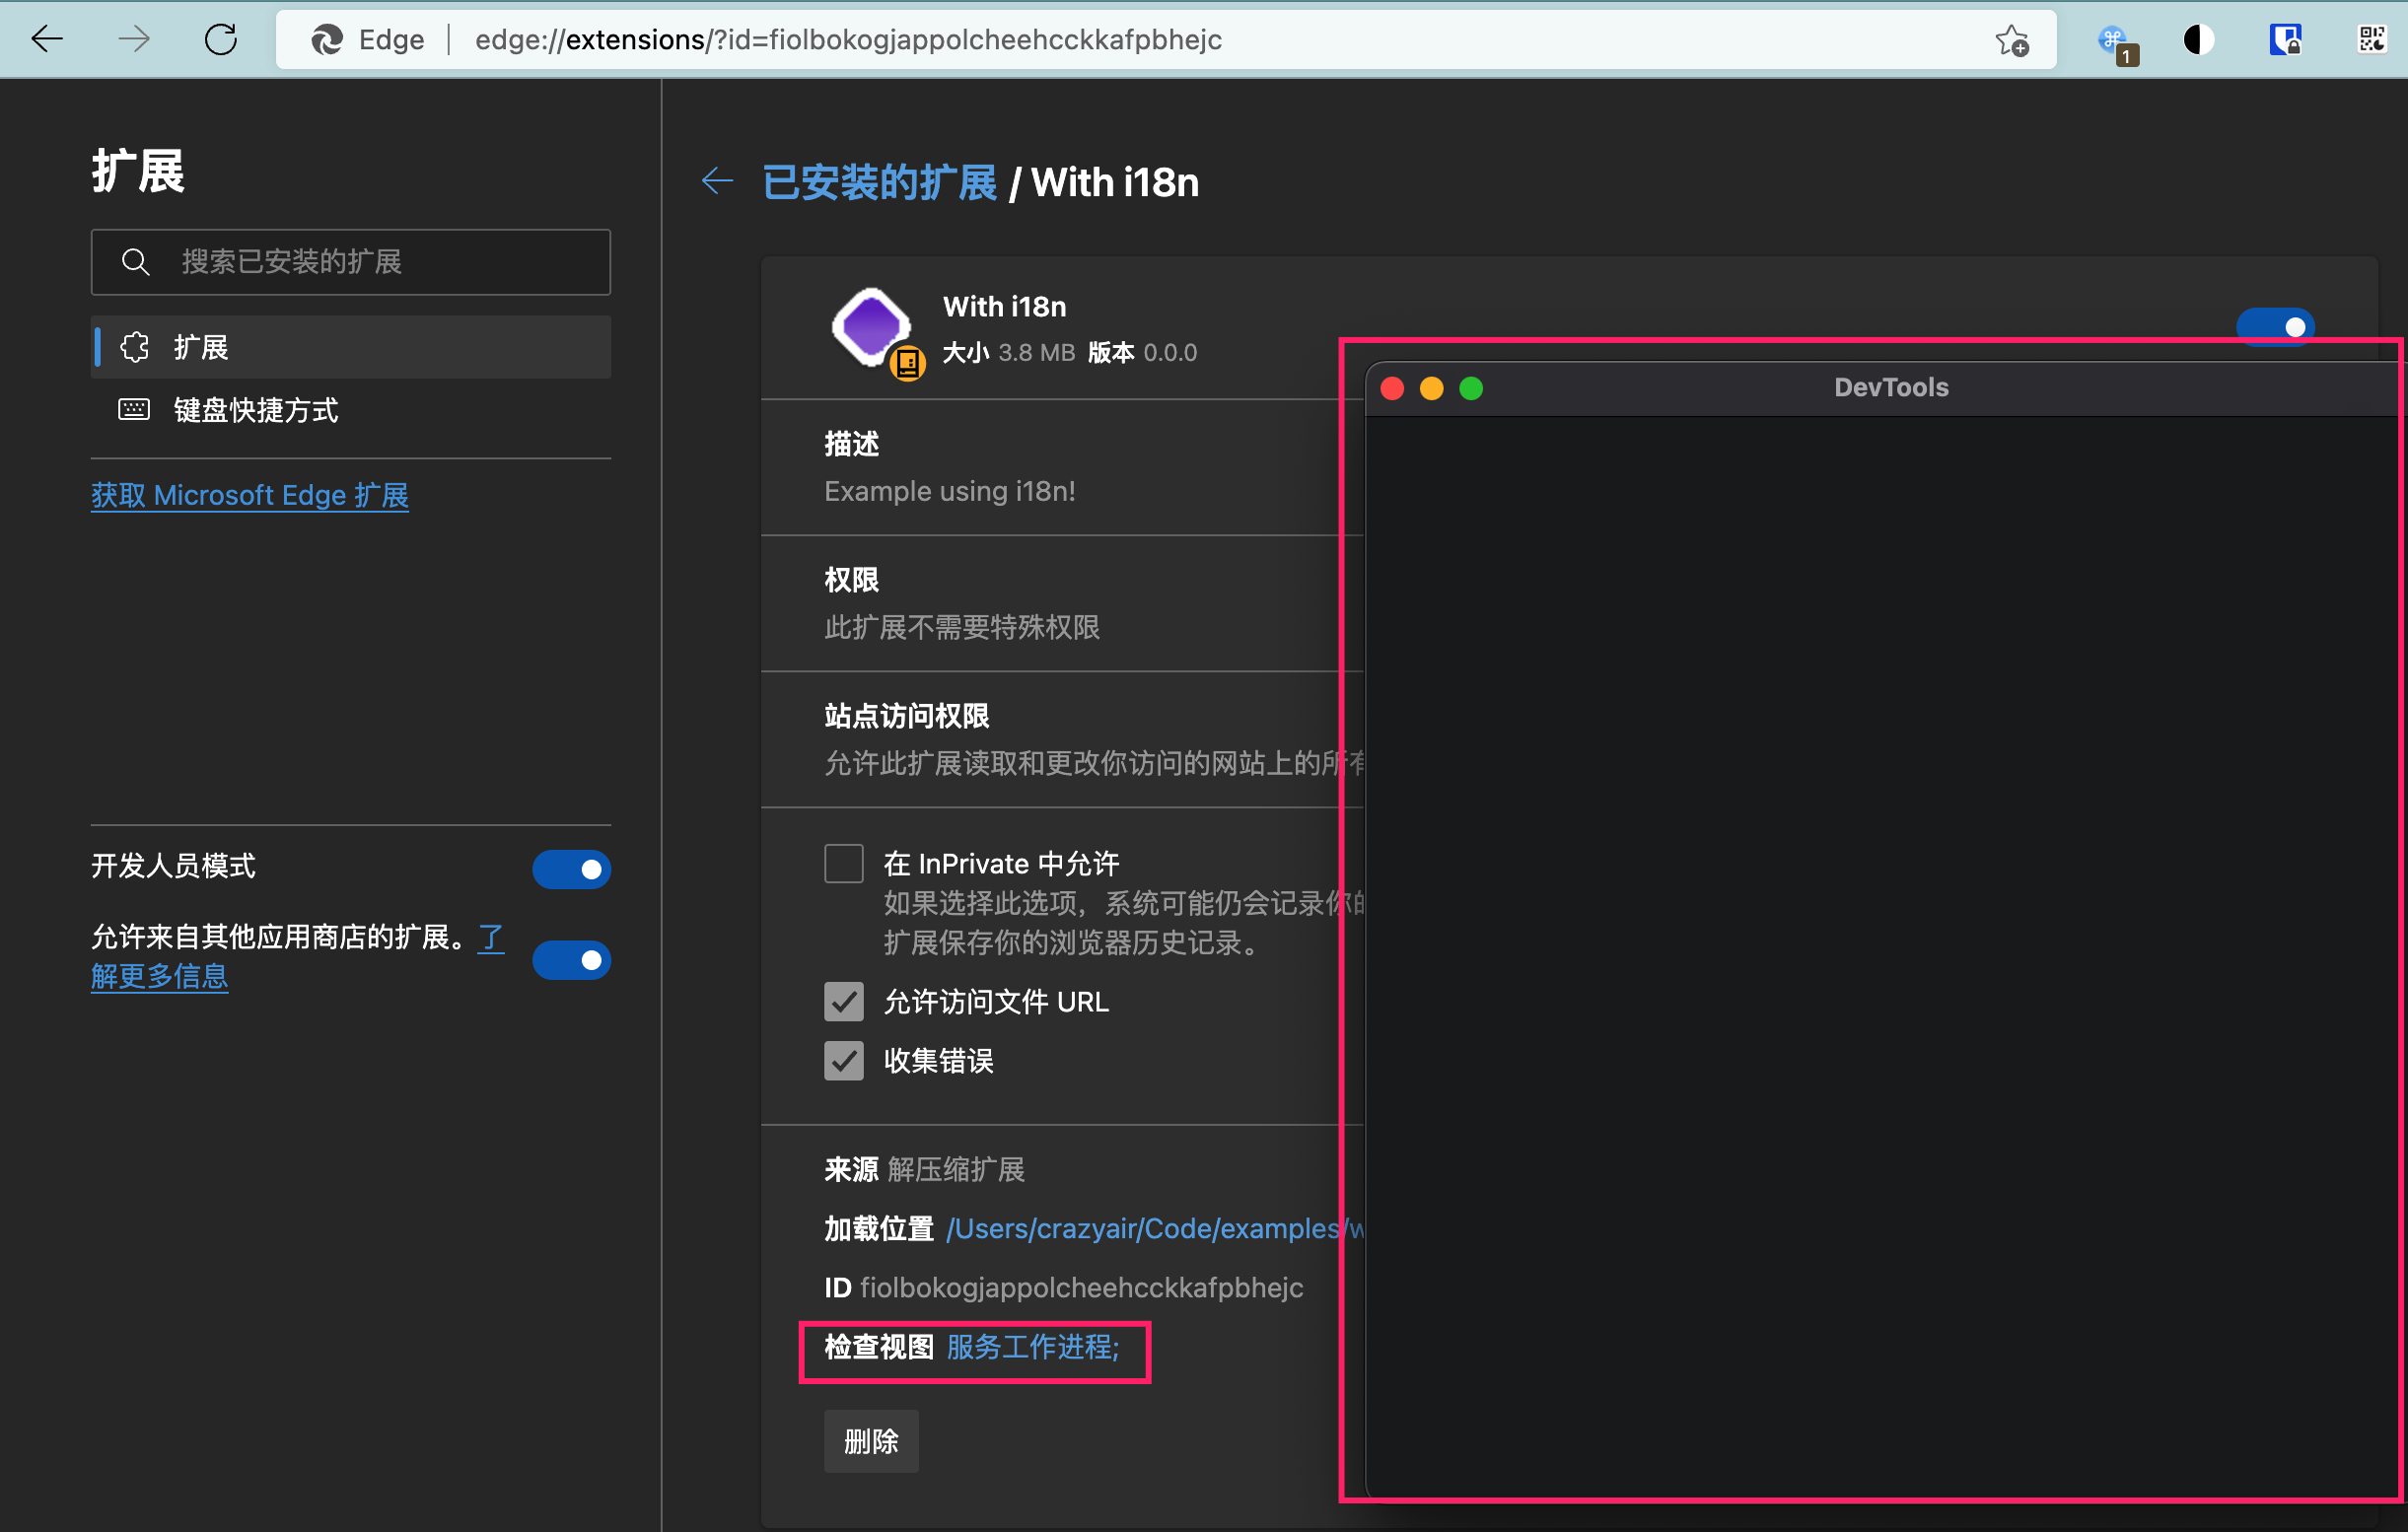The image size is (2408, 1532).
Task: Add page to favorites star icon
Action: point(2012,41)
